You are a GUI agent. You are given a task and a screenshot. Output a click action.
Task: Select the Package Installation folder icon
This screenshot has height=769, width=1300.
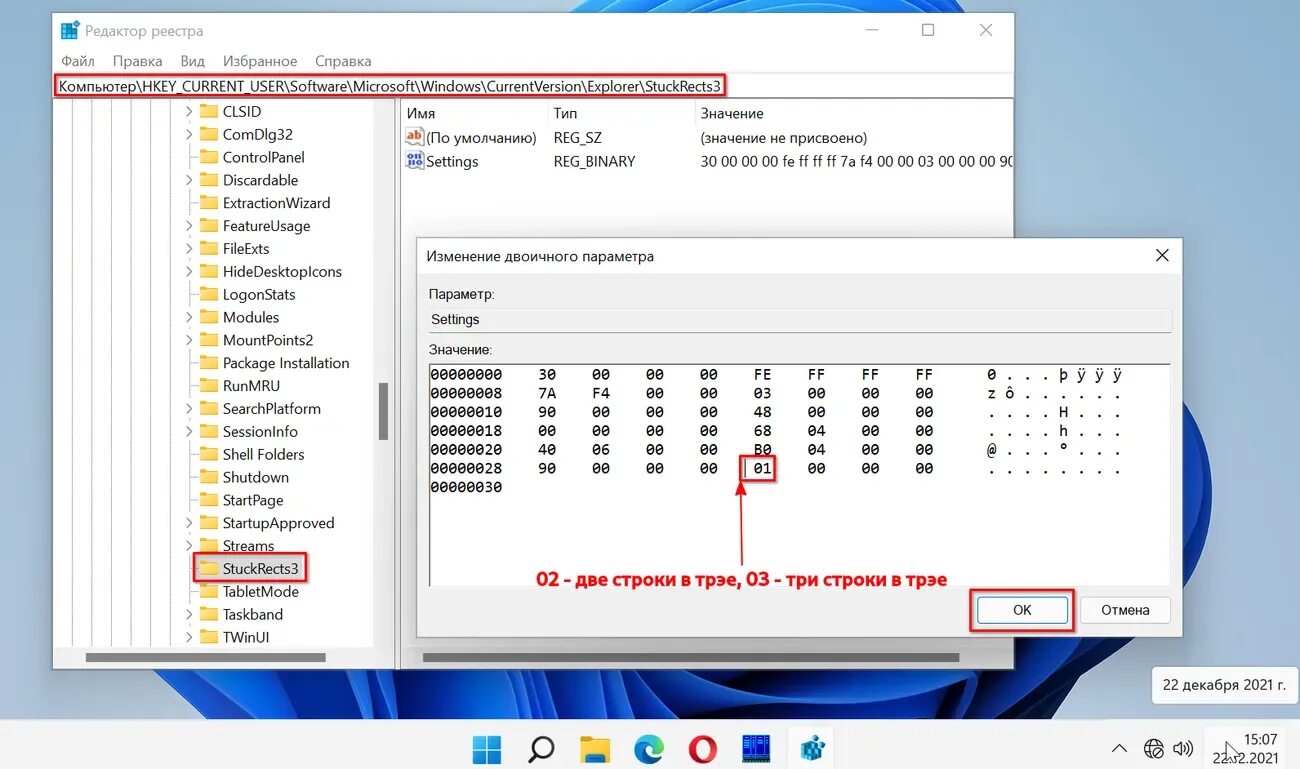(x=208, y=363)
